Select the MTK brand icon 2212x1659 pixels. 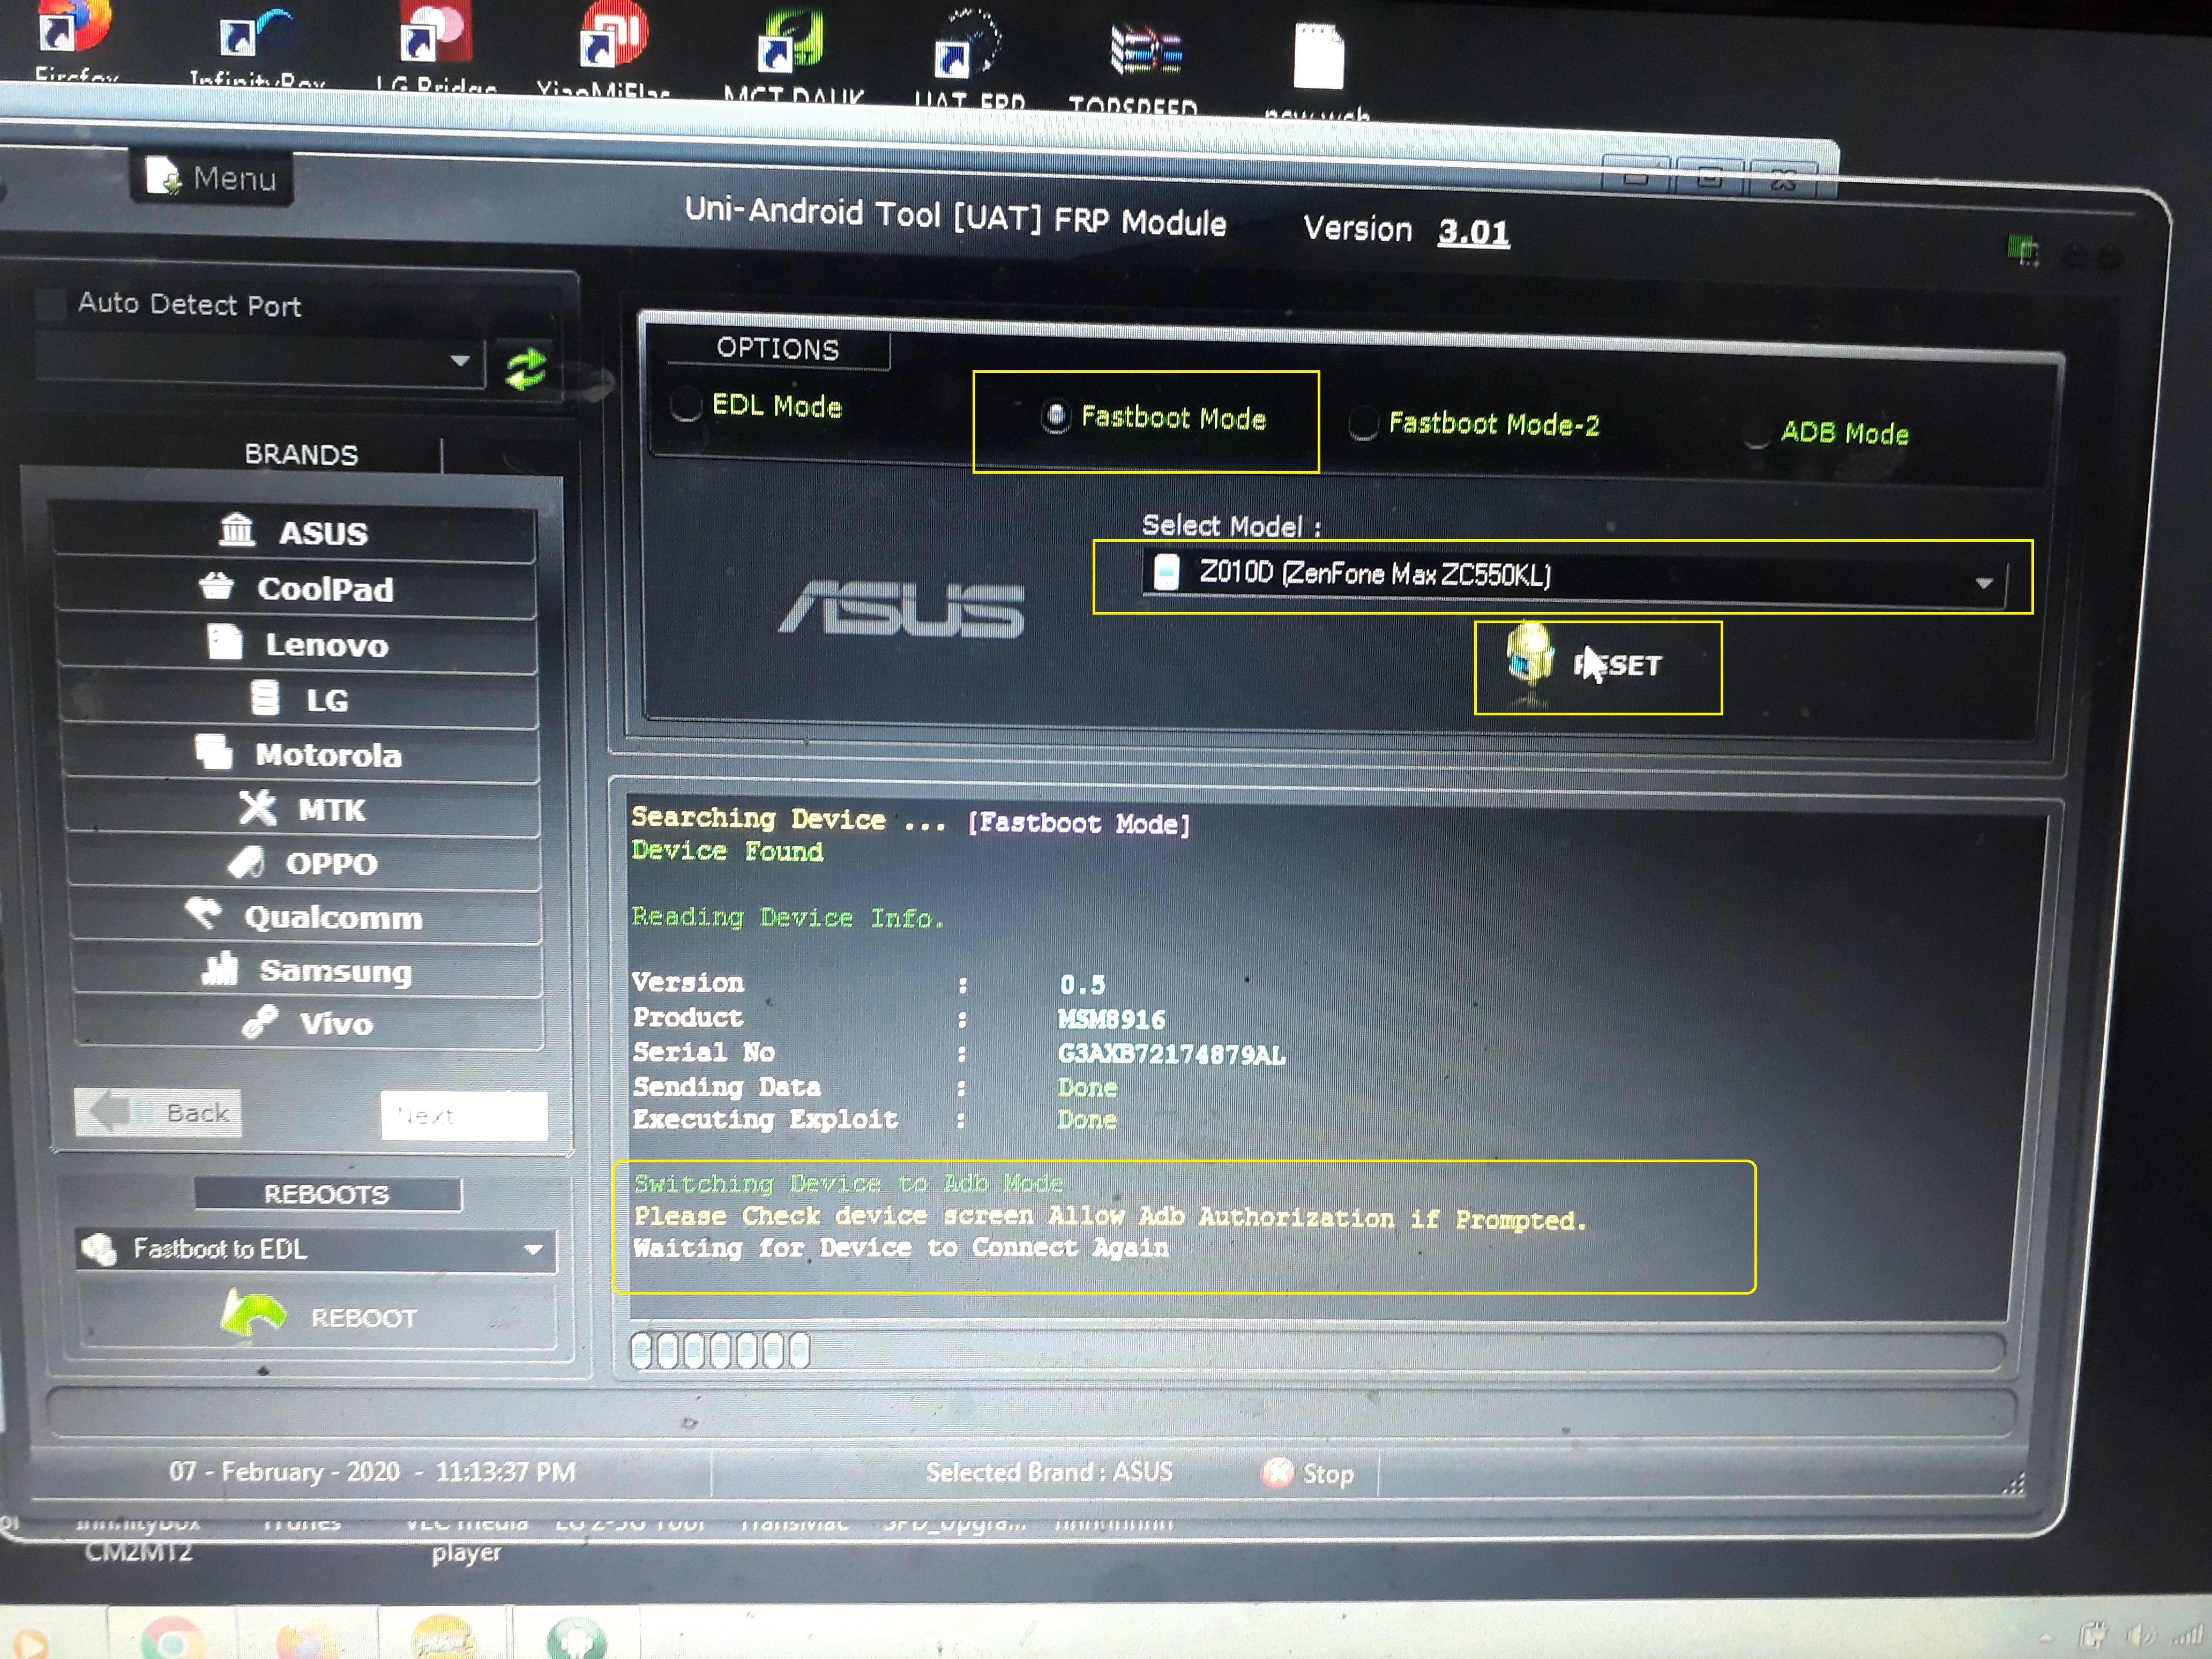pos(257,807)
